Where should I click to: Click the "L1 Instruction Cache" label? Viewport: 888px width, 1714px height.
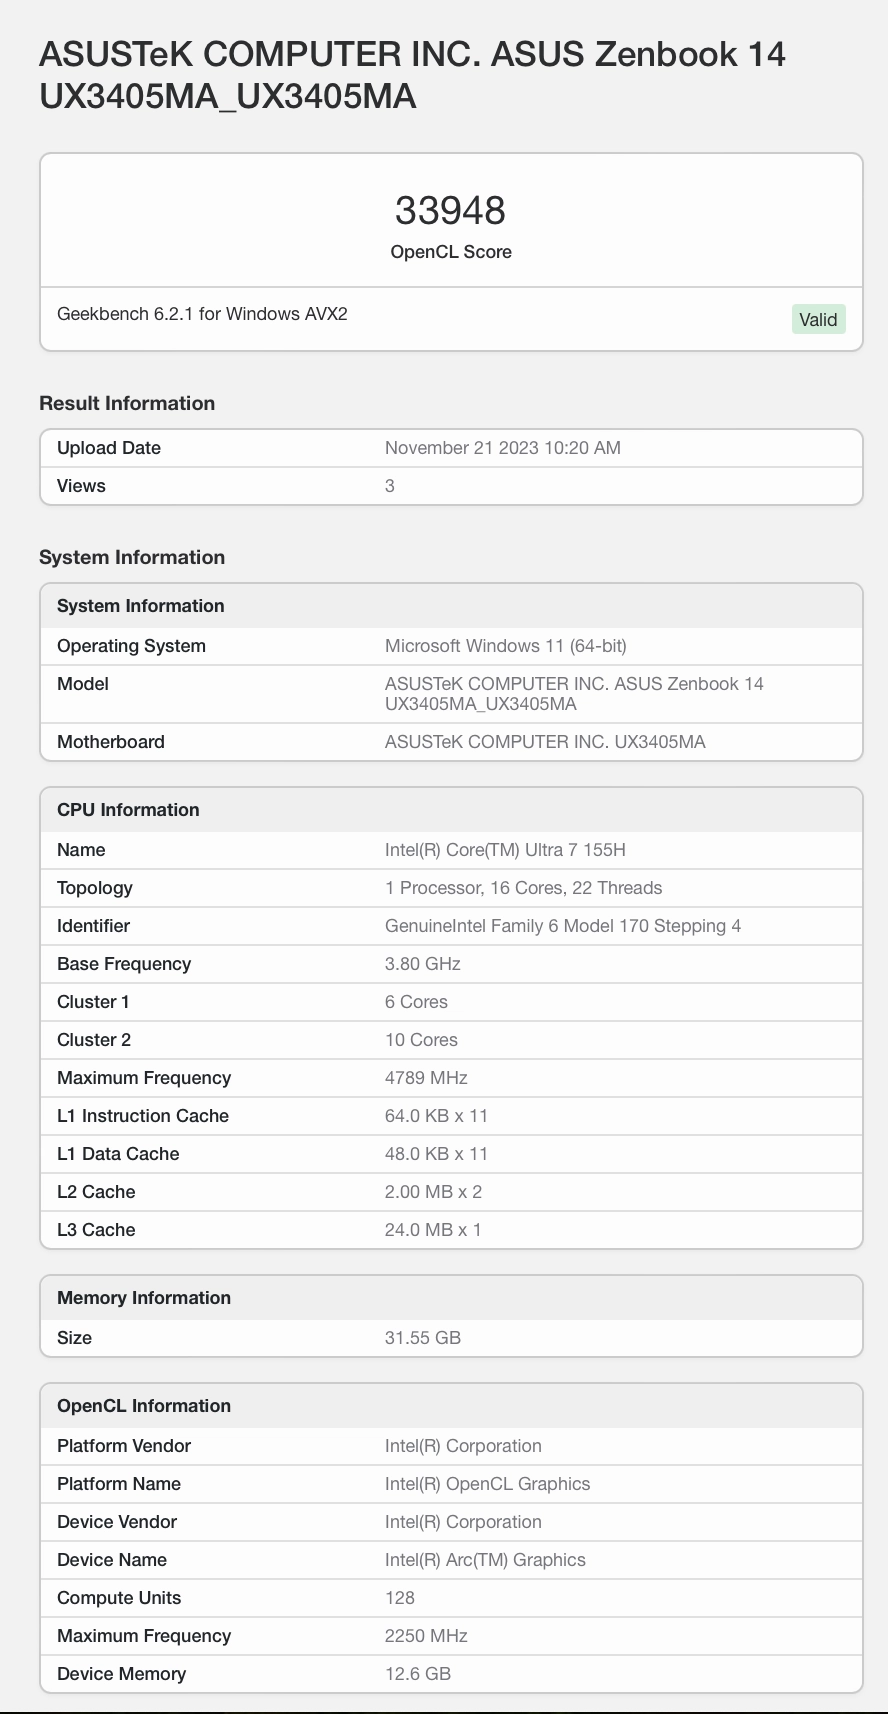(143, 1116)
